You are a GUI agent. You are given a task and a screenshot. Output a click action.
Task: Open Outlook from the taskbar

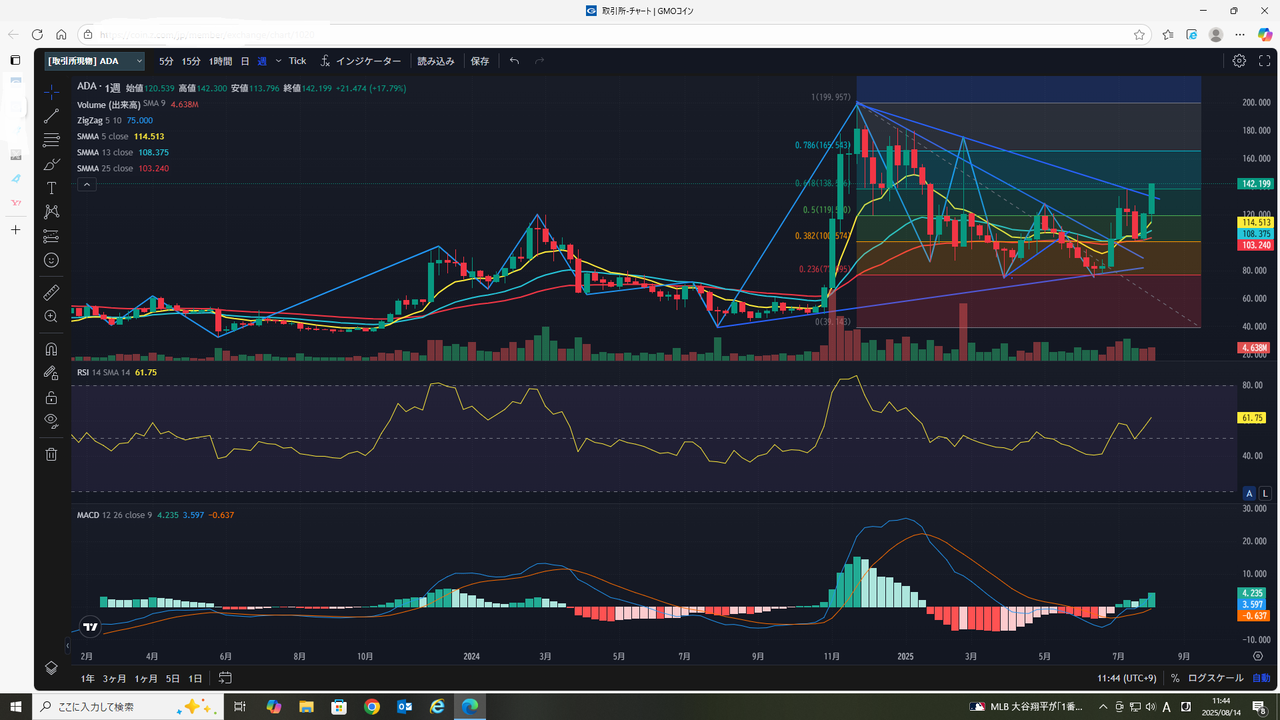pyautogui.click(x=405, y=706)
